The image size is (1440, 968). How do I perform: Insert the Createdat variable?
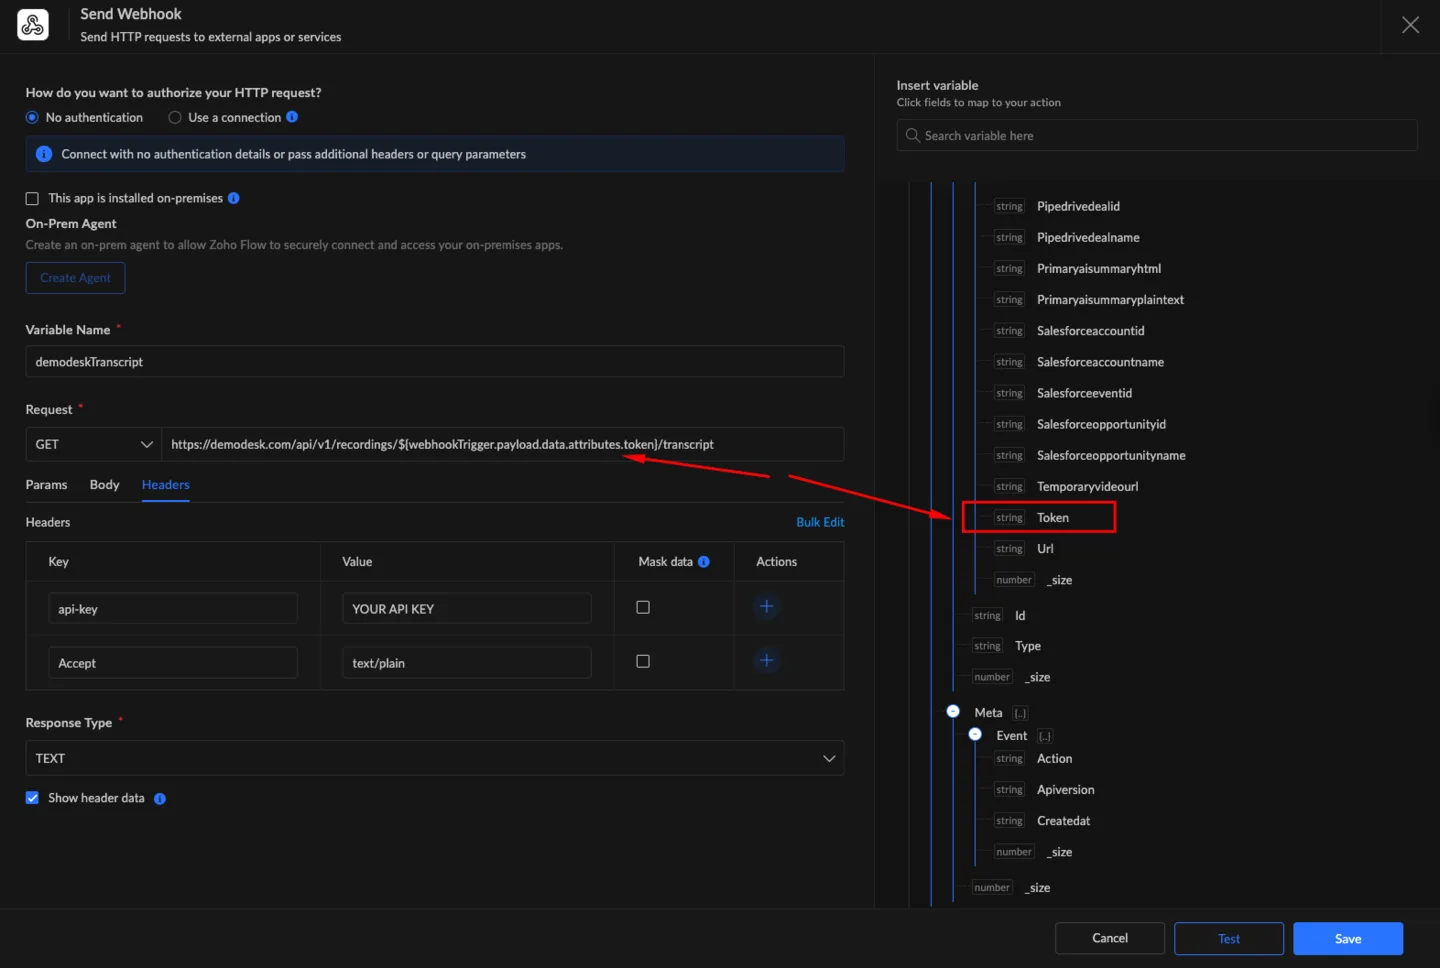[1063, 821]
